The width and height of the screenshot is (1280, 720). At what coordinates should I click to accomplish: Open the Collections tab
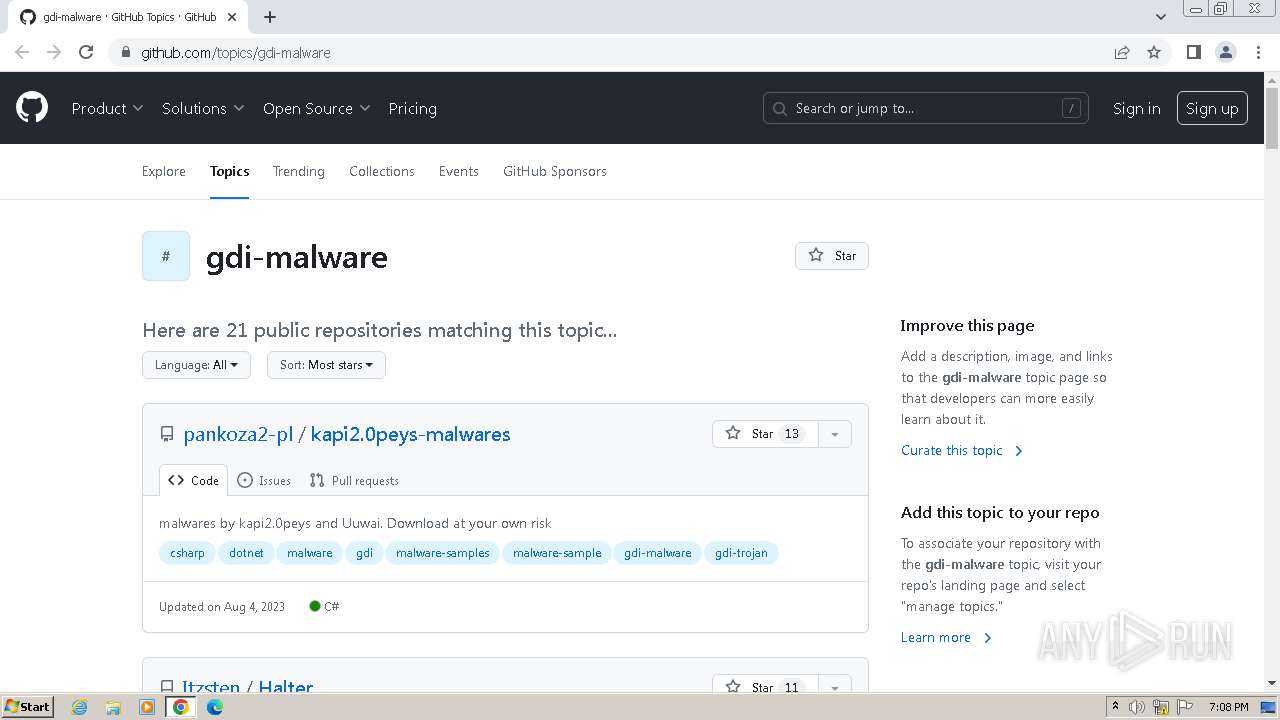click(x=382, y=171)
